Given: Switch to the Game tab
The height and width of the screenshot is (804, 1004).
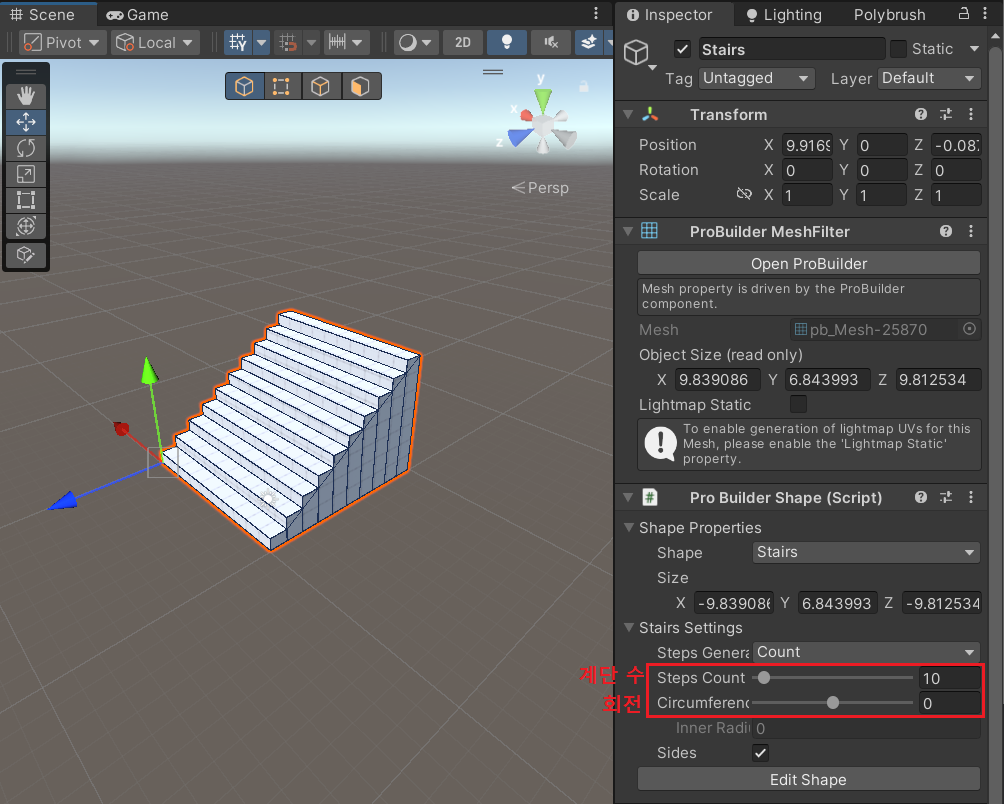Looking at the screenshot, I should [x=138, y=14].
